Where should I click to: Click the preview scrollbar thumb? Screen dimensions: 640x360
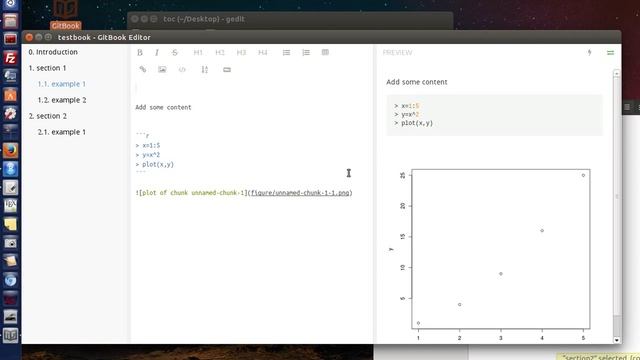pyautogui.click(x=616, y=196)
